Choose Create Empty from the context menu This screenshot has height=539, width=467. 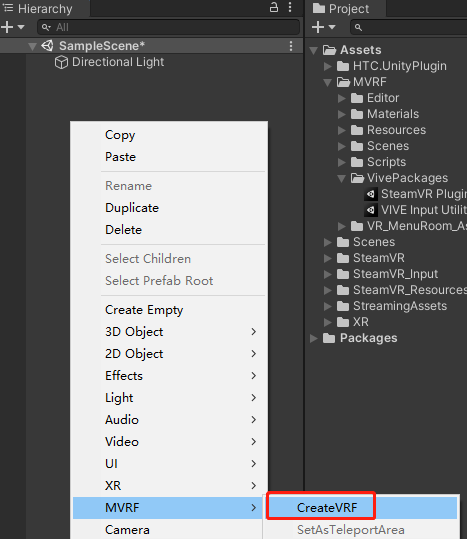[169, 310]
